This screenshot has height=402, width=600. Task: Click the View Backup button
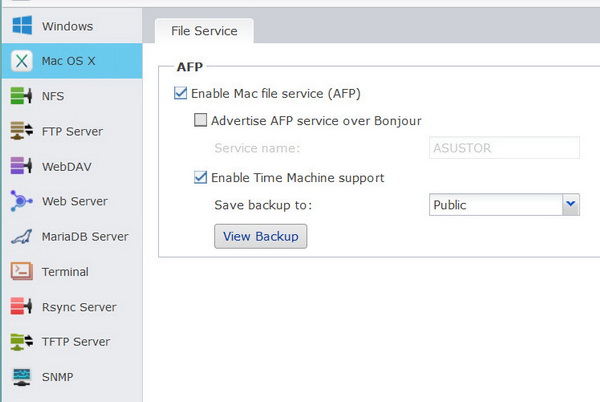click(261, 236)
